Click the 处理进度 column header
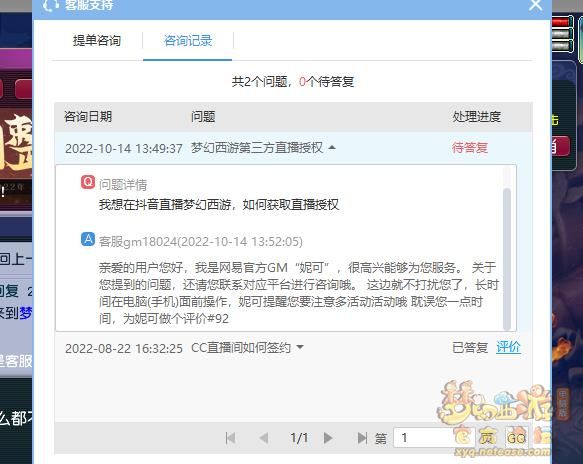This screenshot has height=464, width=583. tap(476, 117)
